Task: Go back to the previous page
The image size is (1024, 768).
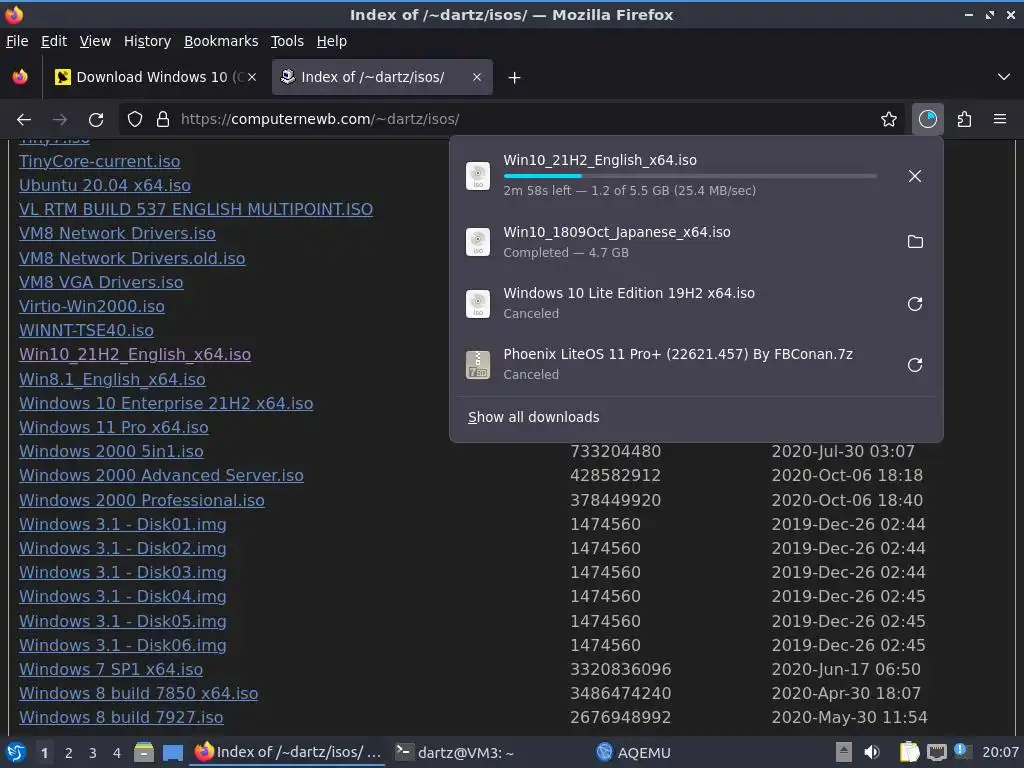Action: (24, 120)
